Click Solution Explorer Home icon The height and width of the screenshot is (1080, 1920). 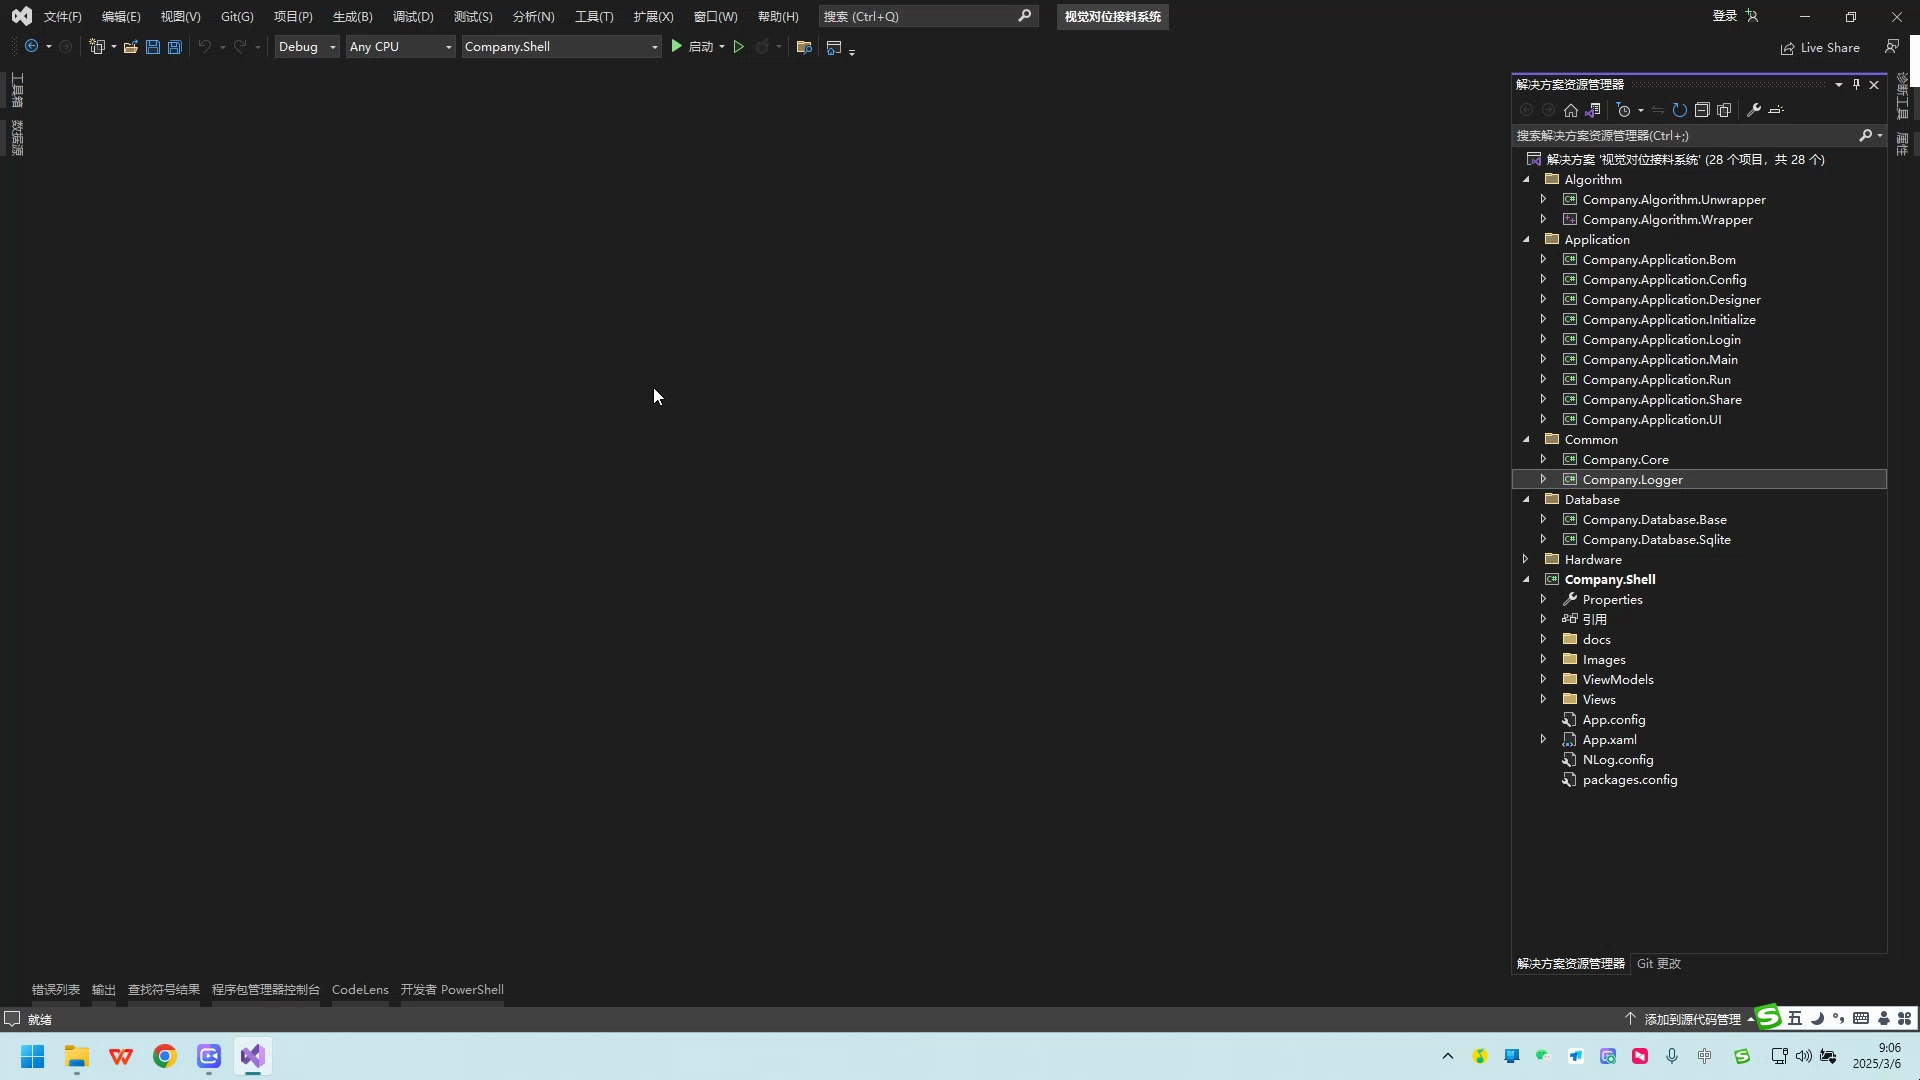point(1571,110)
